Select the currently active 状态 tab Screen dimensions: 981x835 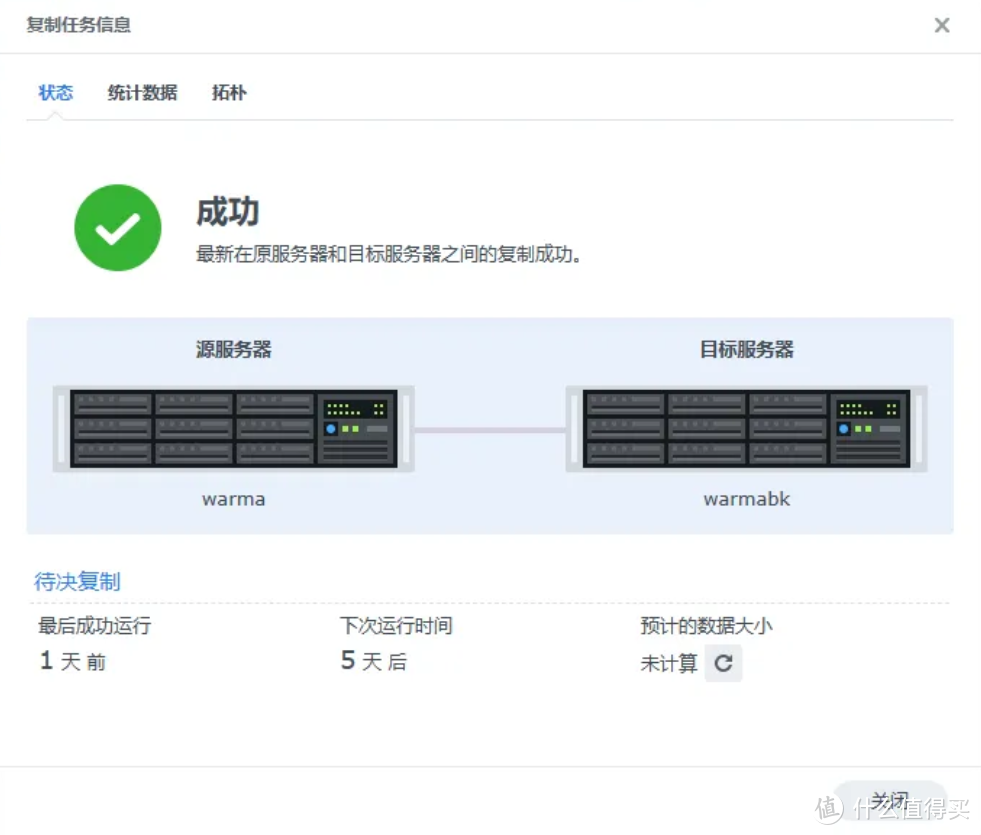[x=55, y=93]
